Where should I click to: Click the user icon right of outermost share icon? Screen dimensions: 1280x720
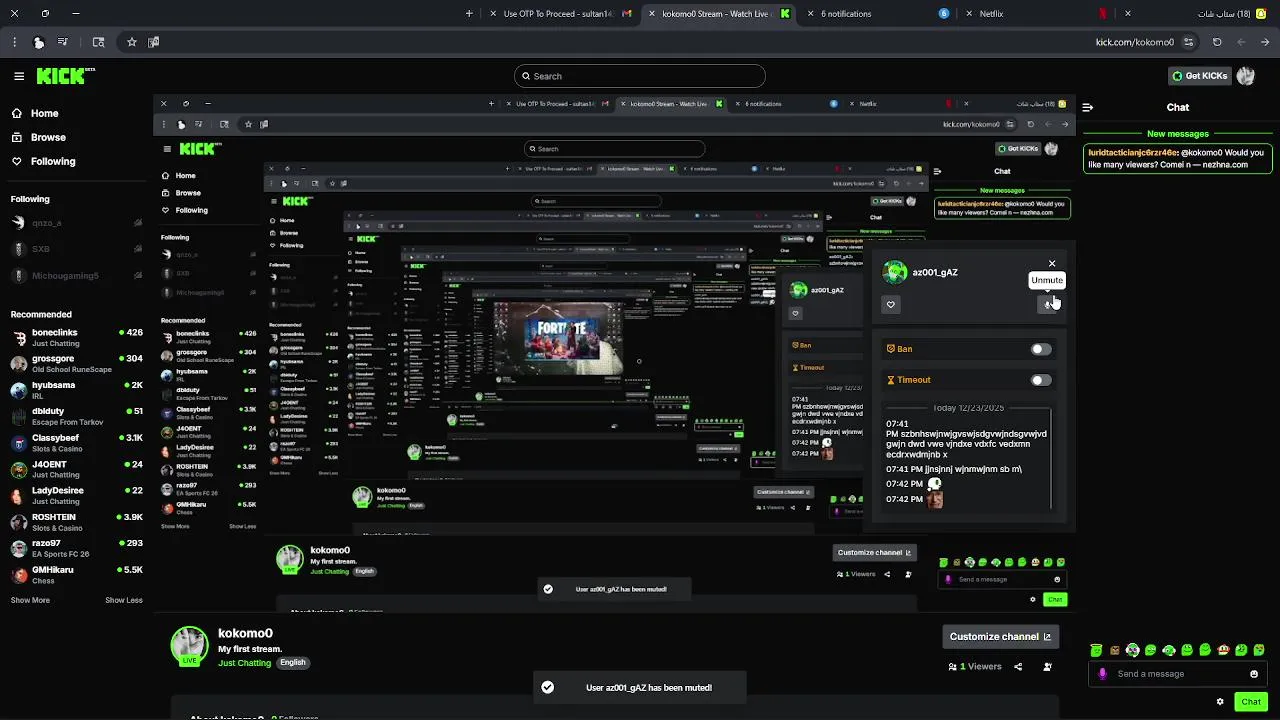pyautogui.click(x=1047, y=667)
